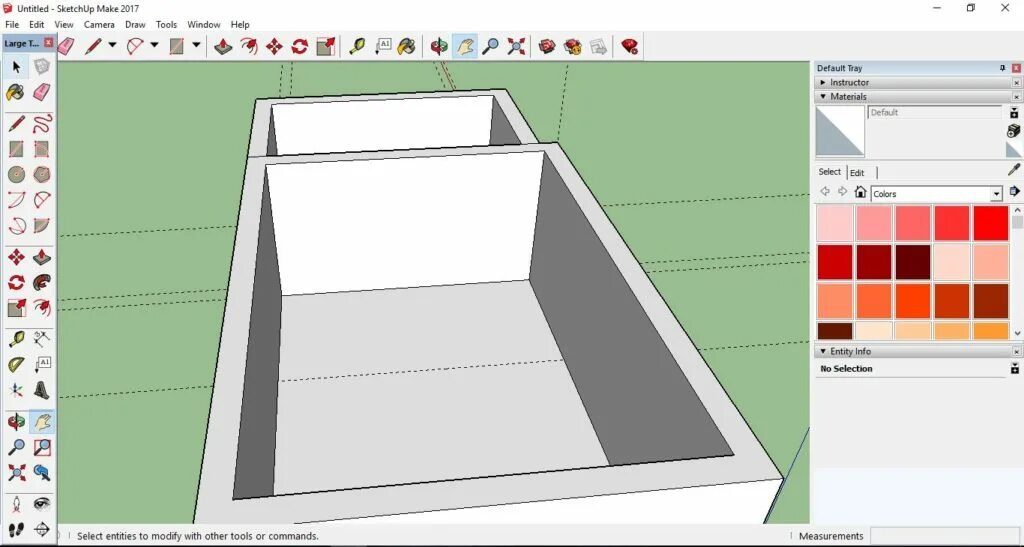
Task: Close the Large Tool Set toolbar
Action: pos(48,42)
